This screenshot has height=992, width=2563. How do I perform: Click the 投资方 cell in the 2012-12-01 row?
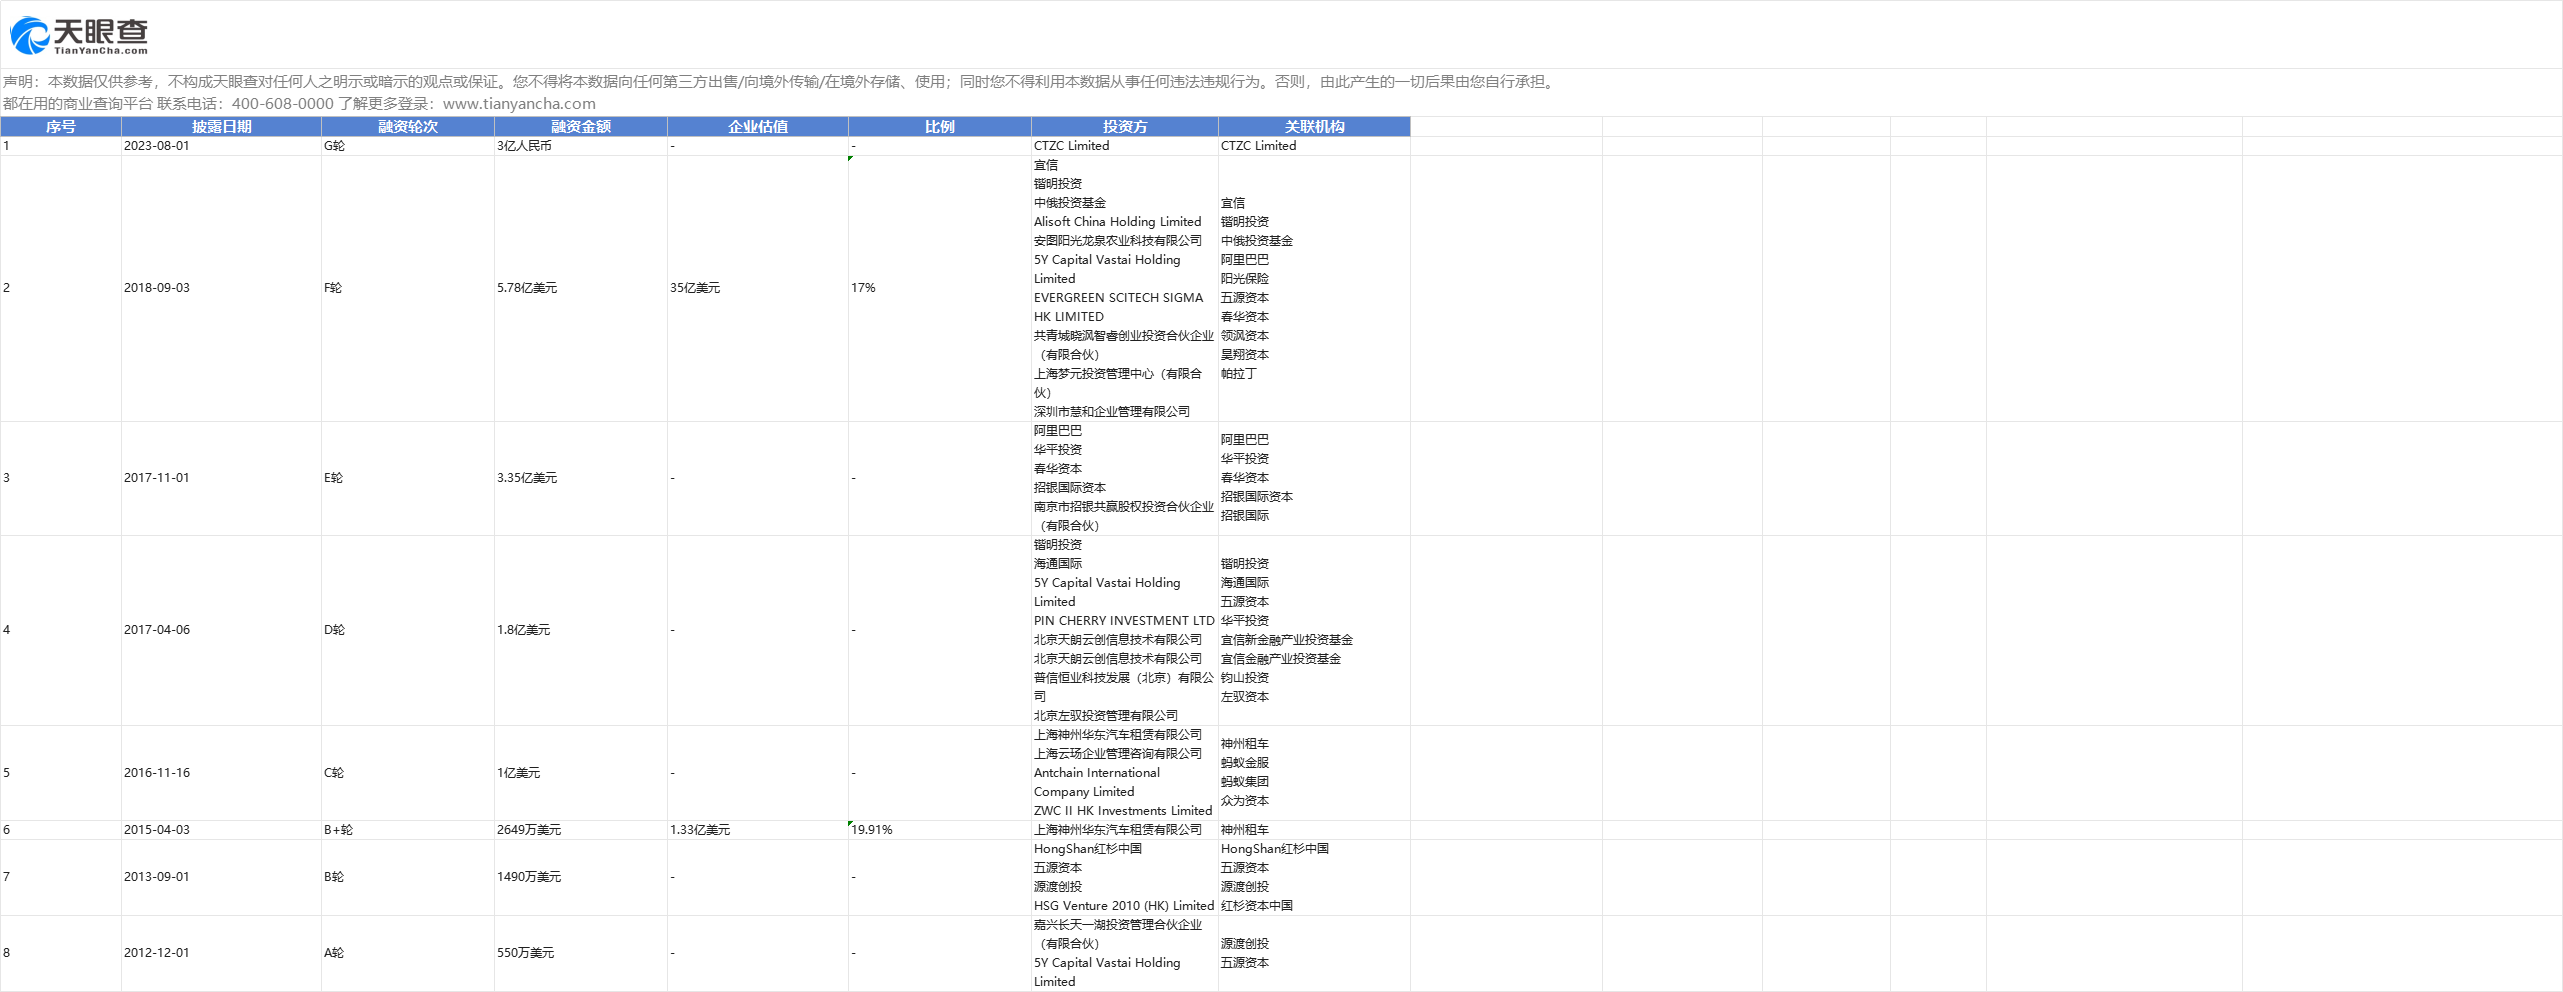[1125, 953]
